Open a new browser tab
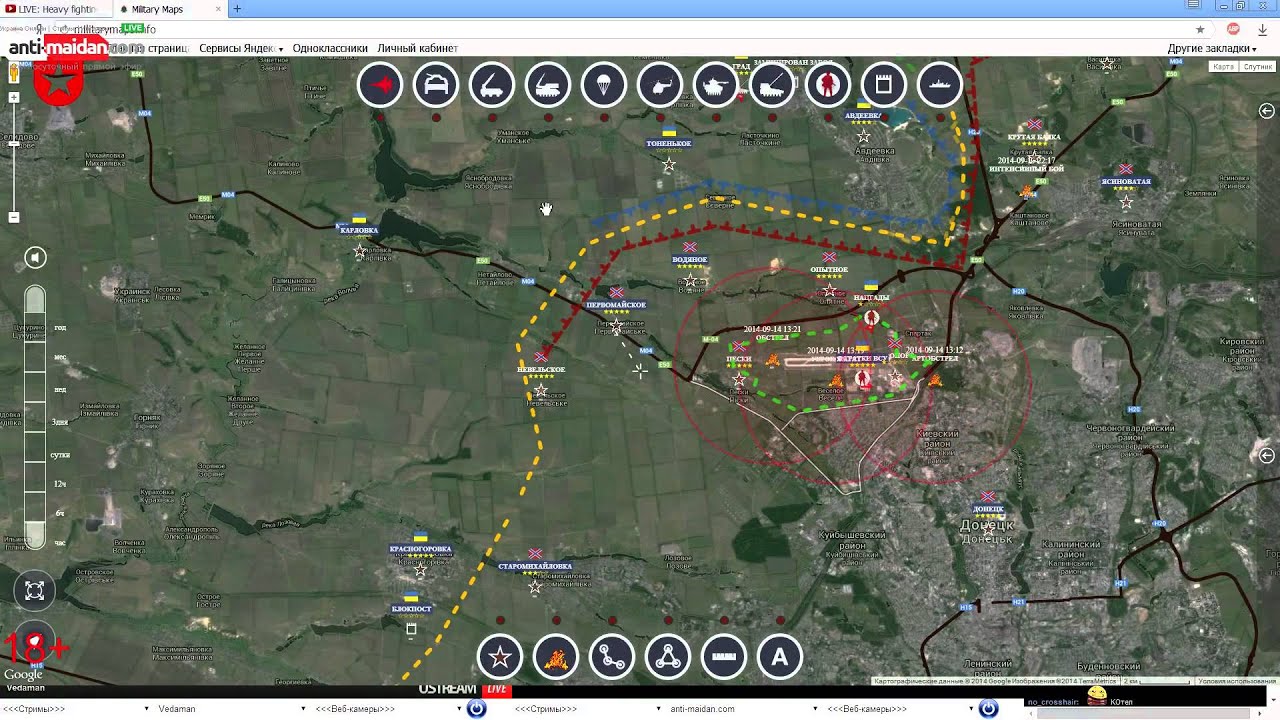Image resolution: width=1280 pixels, height=720 pixels. click(x=237, y=9)
